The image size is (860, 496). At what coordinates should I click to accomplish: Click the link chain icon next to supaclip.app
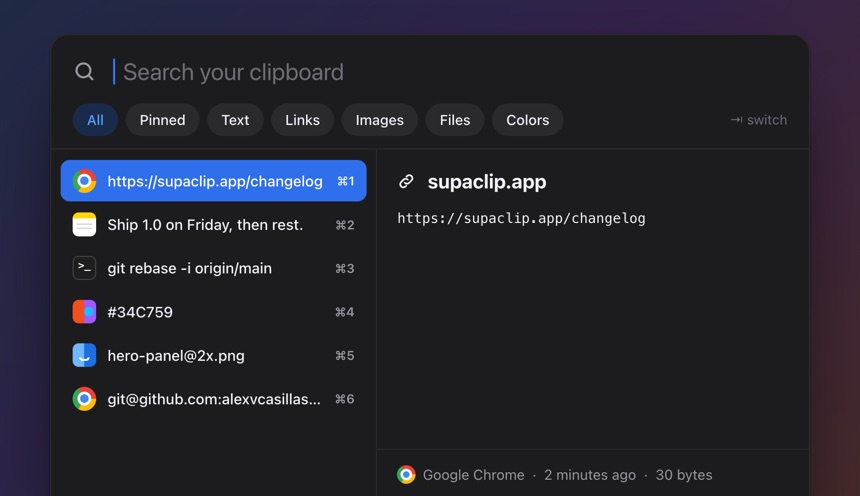pos(406,182)
